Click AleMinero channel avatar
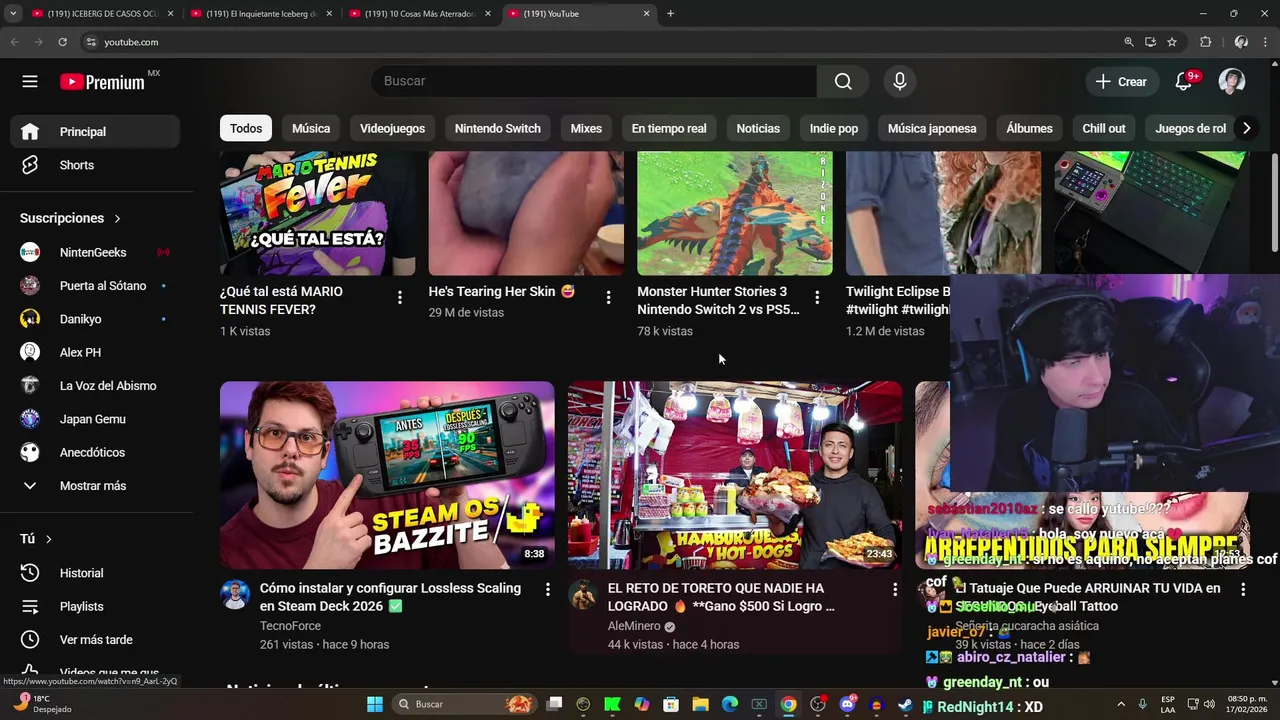1280x720 pixels. [583, 595]
